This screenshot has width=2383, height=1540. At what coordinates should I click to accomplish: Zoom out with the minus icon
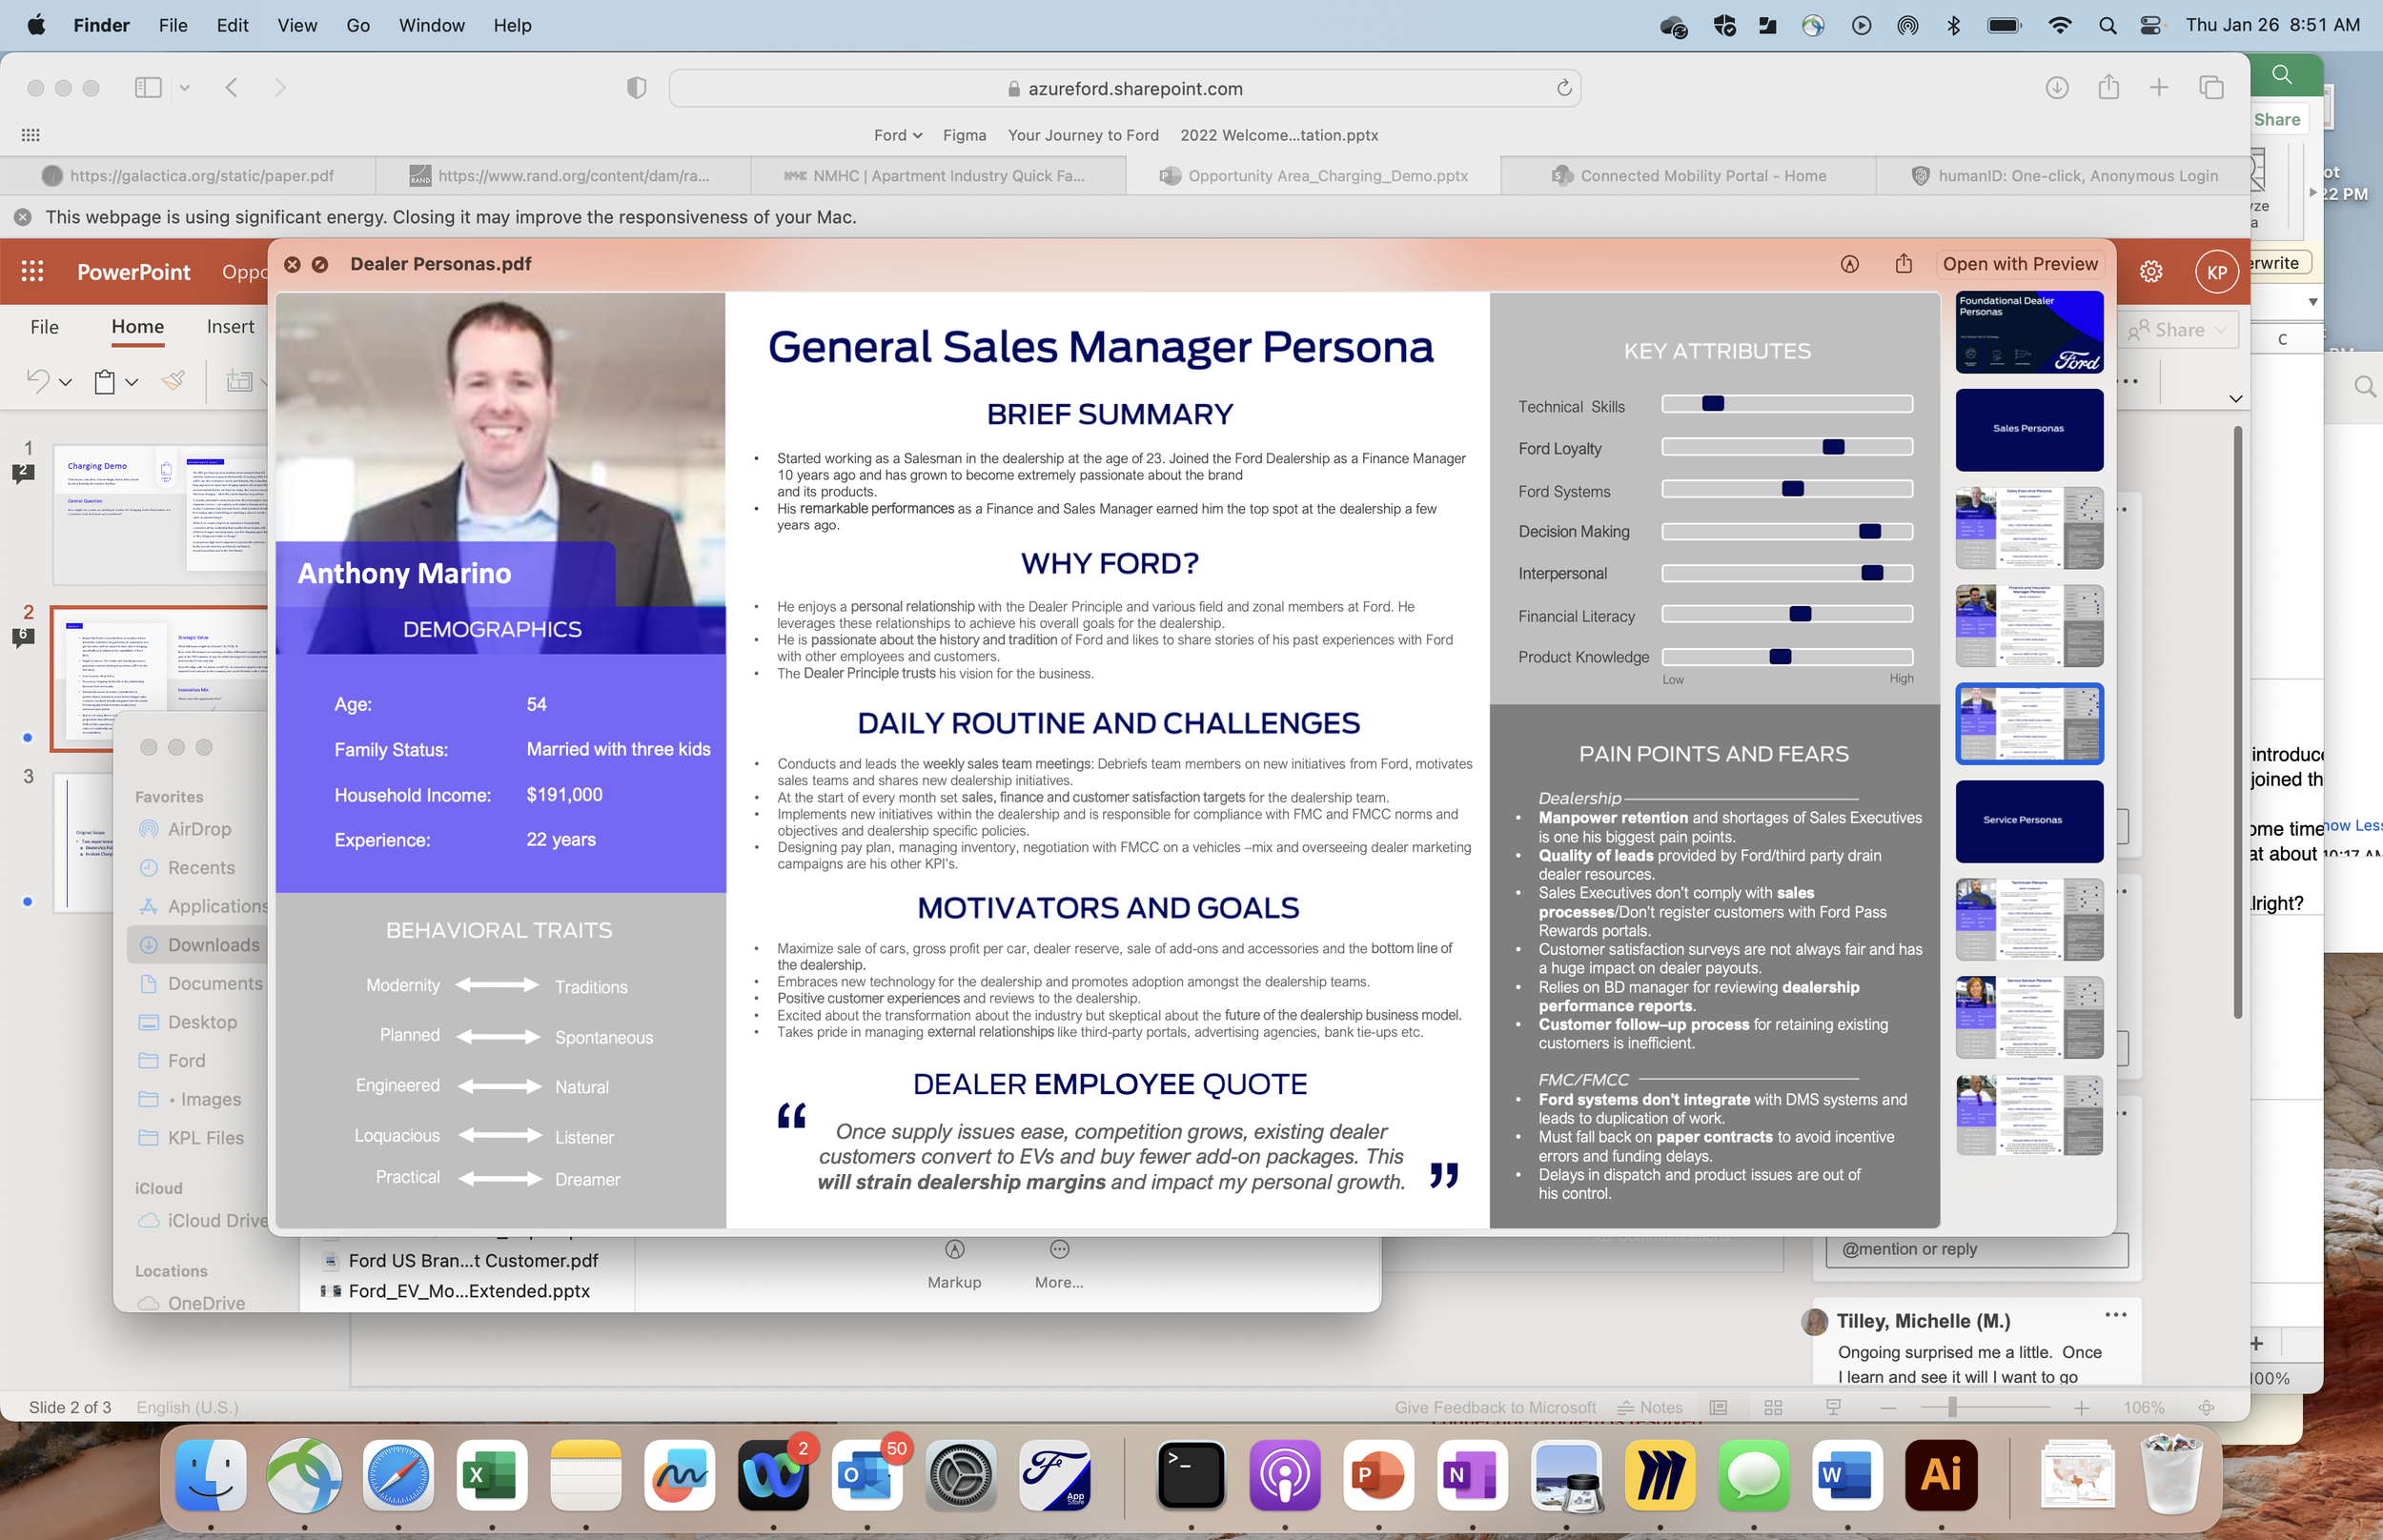pos(1888,1407)
